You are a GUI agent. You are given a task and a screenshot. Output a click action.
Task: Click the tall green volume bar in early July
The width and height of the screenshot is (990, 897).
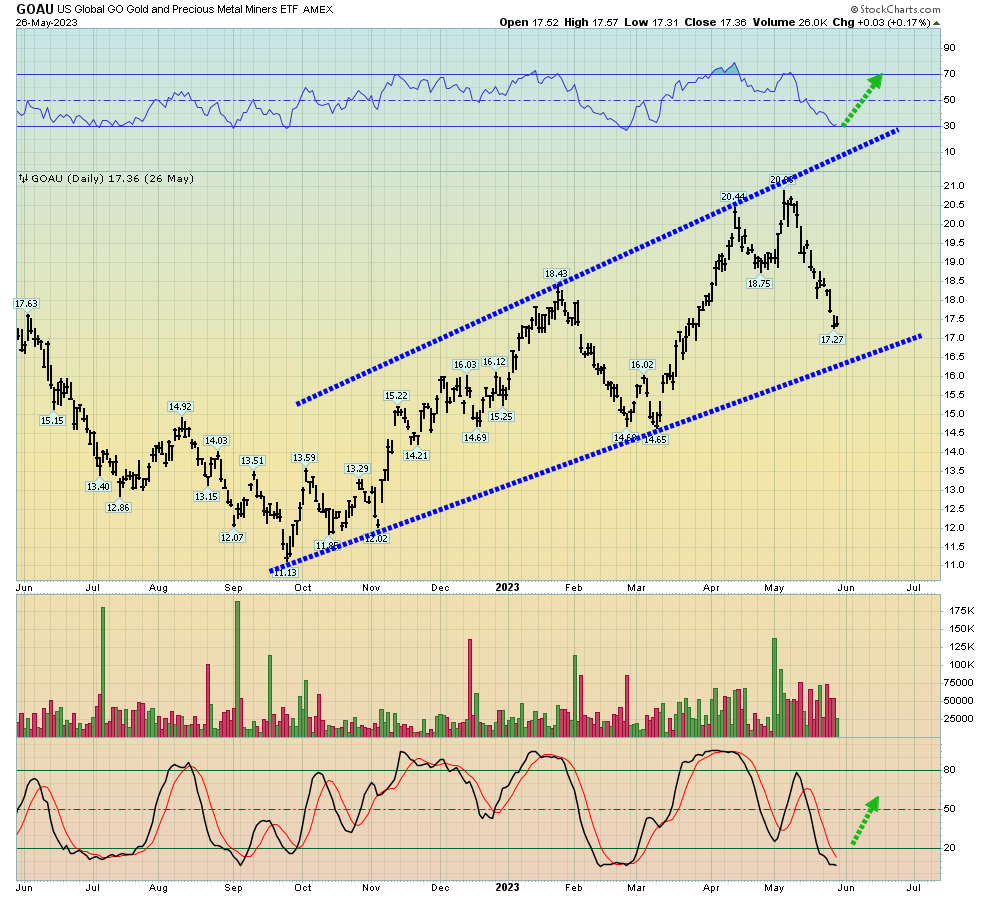[x=103, y=672]
